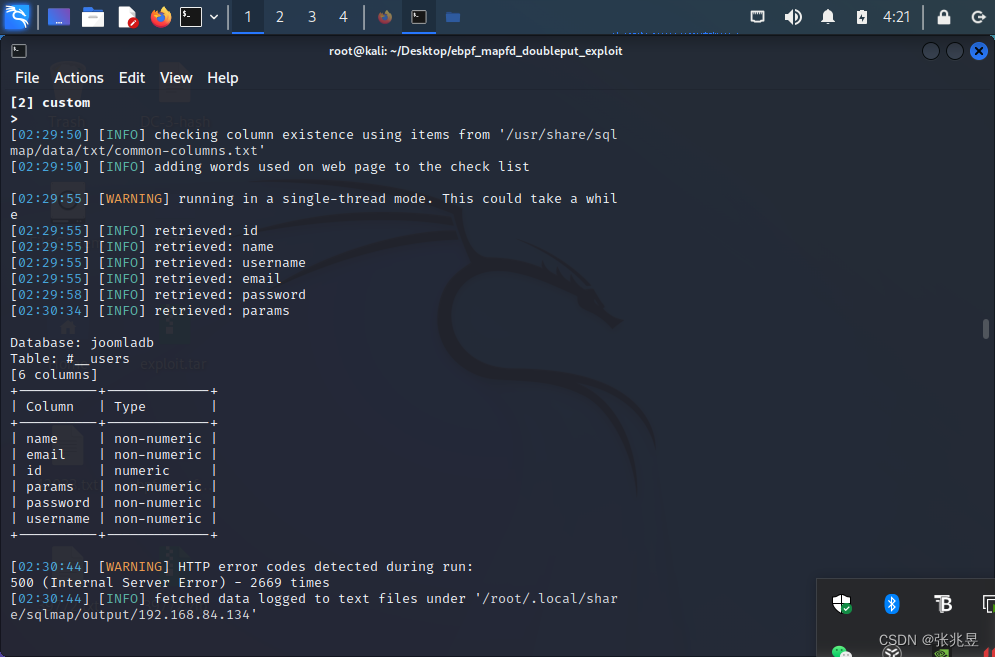This screenshot has width=995, height=657.
Task: Open WeChat from the system tray
Action: click(x=840, y=652)
